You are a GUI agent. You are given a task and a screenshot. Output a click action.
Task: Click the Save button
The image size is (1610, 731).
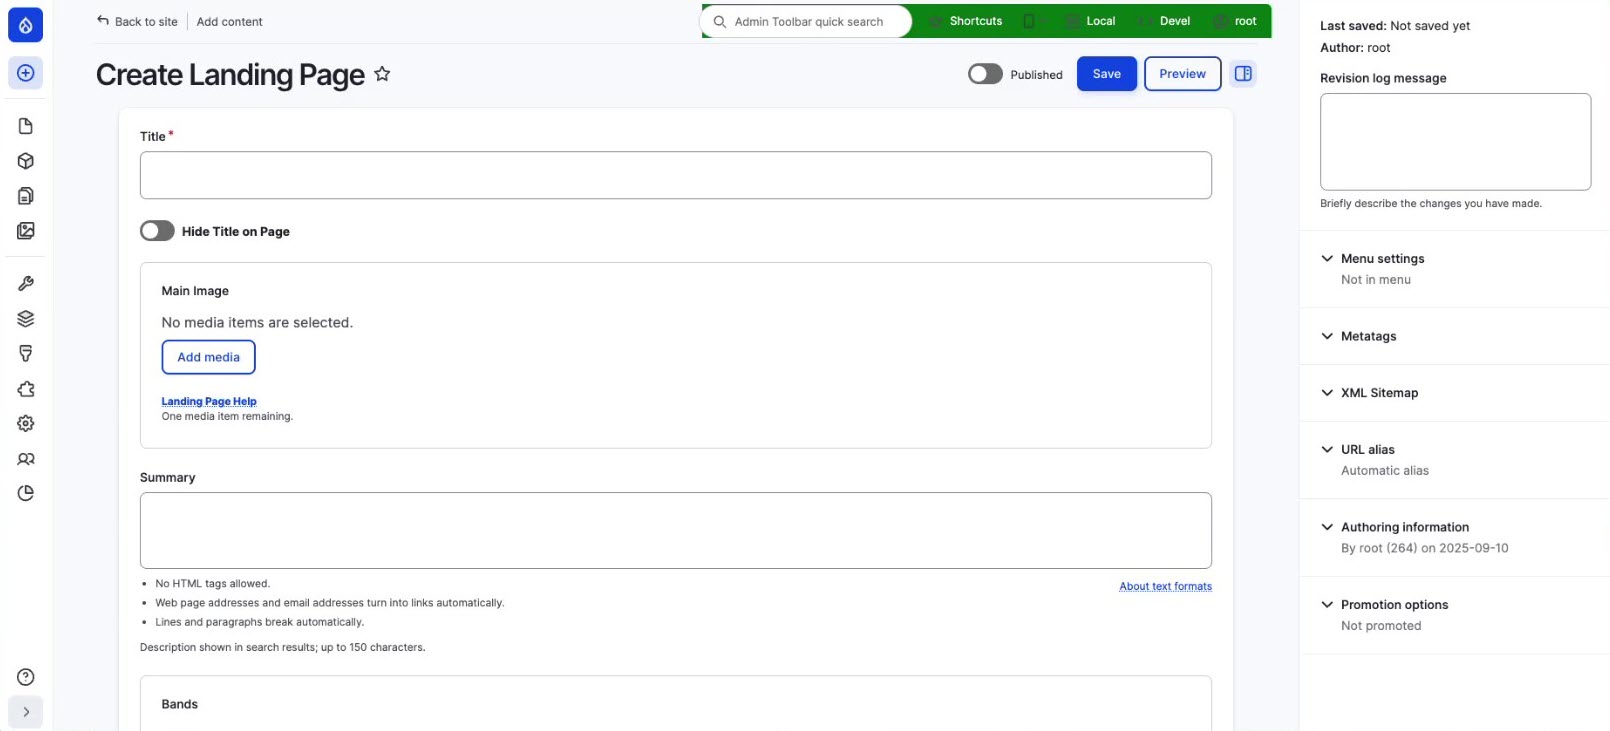tap(1107, 74)
